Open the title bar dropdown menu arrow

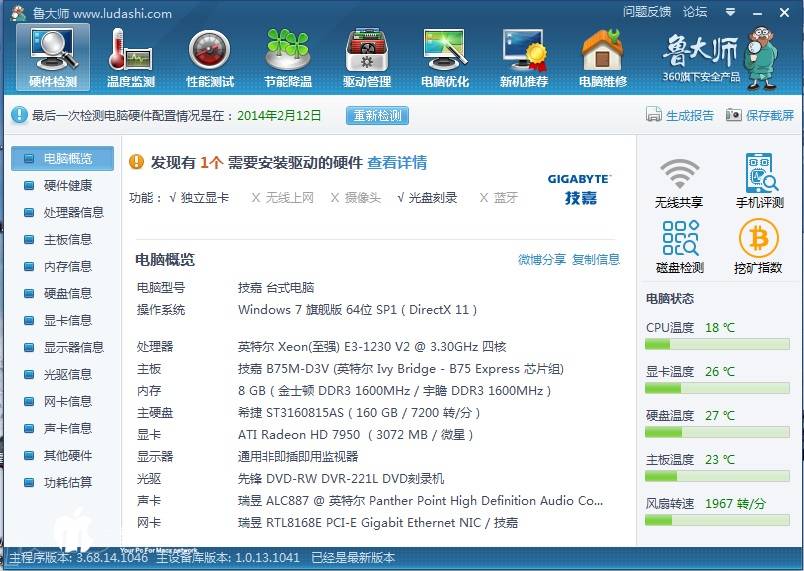731,12
